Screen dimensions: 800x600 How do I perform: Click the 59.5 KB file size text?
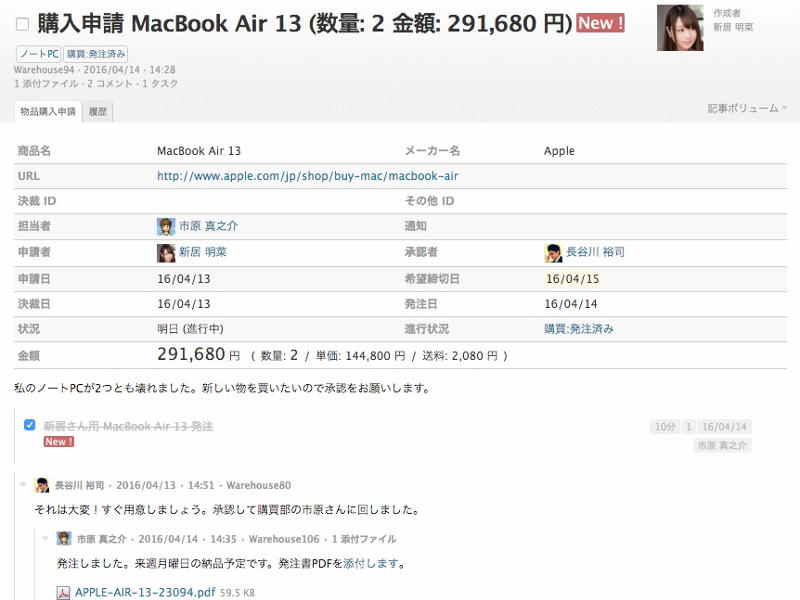(x=237, y=593)
